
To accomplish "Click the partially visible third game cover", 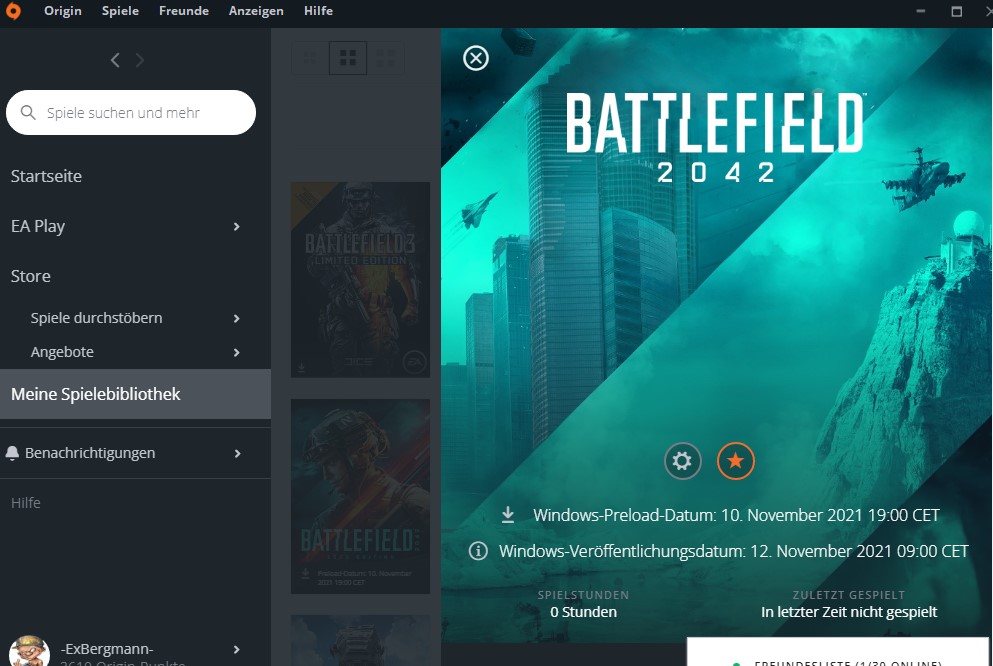I will tap(360, 640).
